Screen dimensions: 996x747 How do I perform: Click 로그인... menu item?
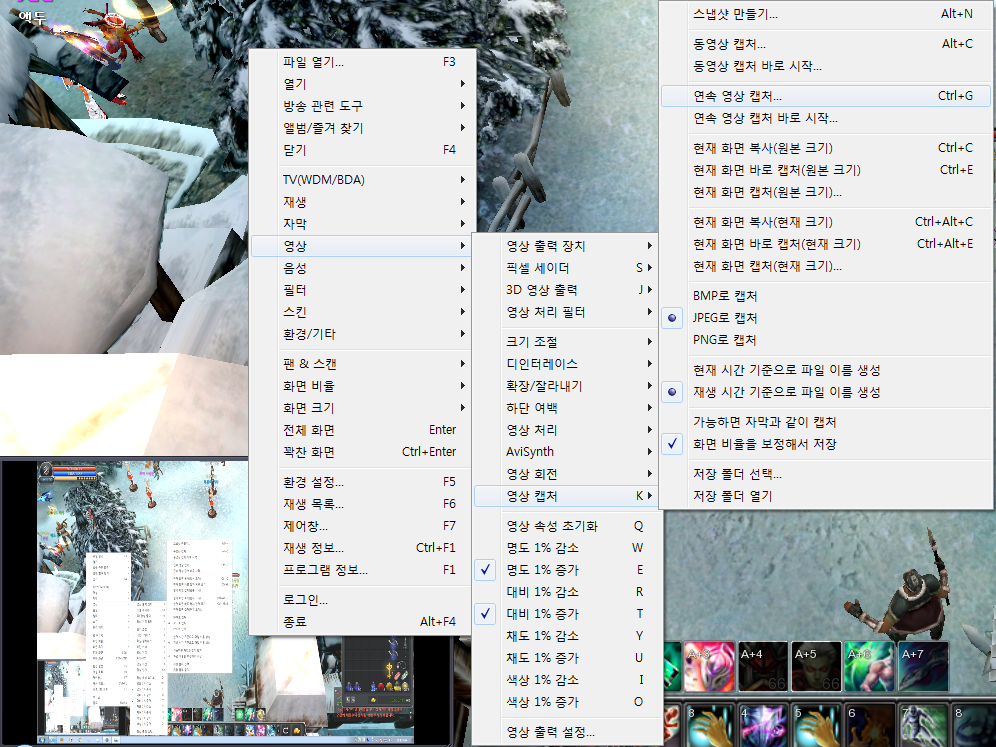[x=361, y=600]
